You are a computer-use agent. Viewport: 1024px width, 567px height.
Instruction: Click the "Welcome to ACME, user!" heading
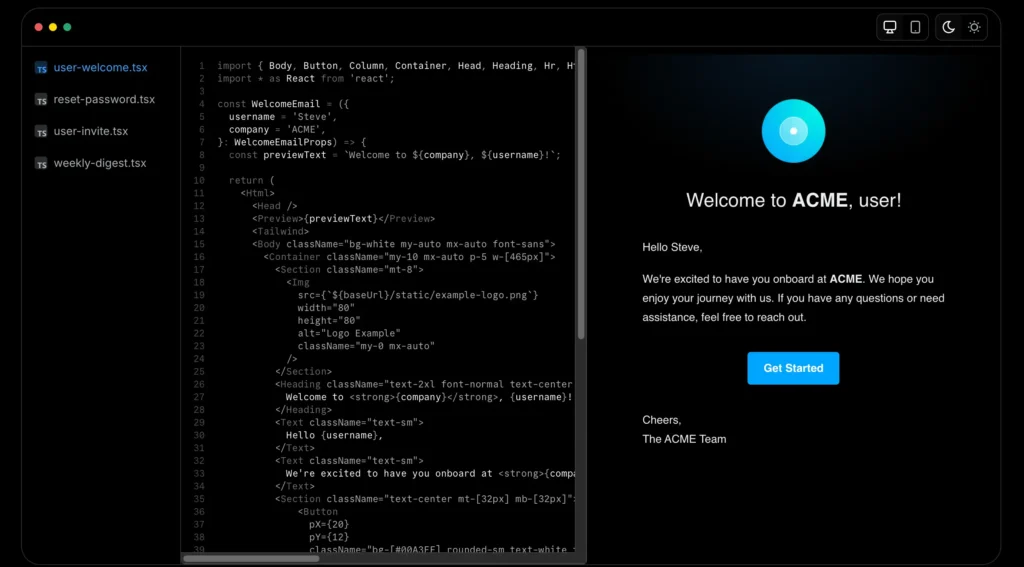793,200
